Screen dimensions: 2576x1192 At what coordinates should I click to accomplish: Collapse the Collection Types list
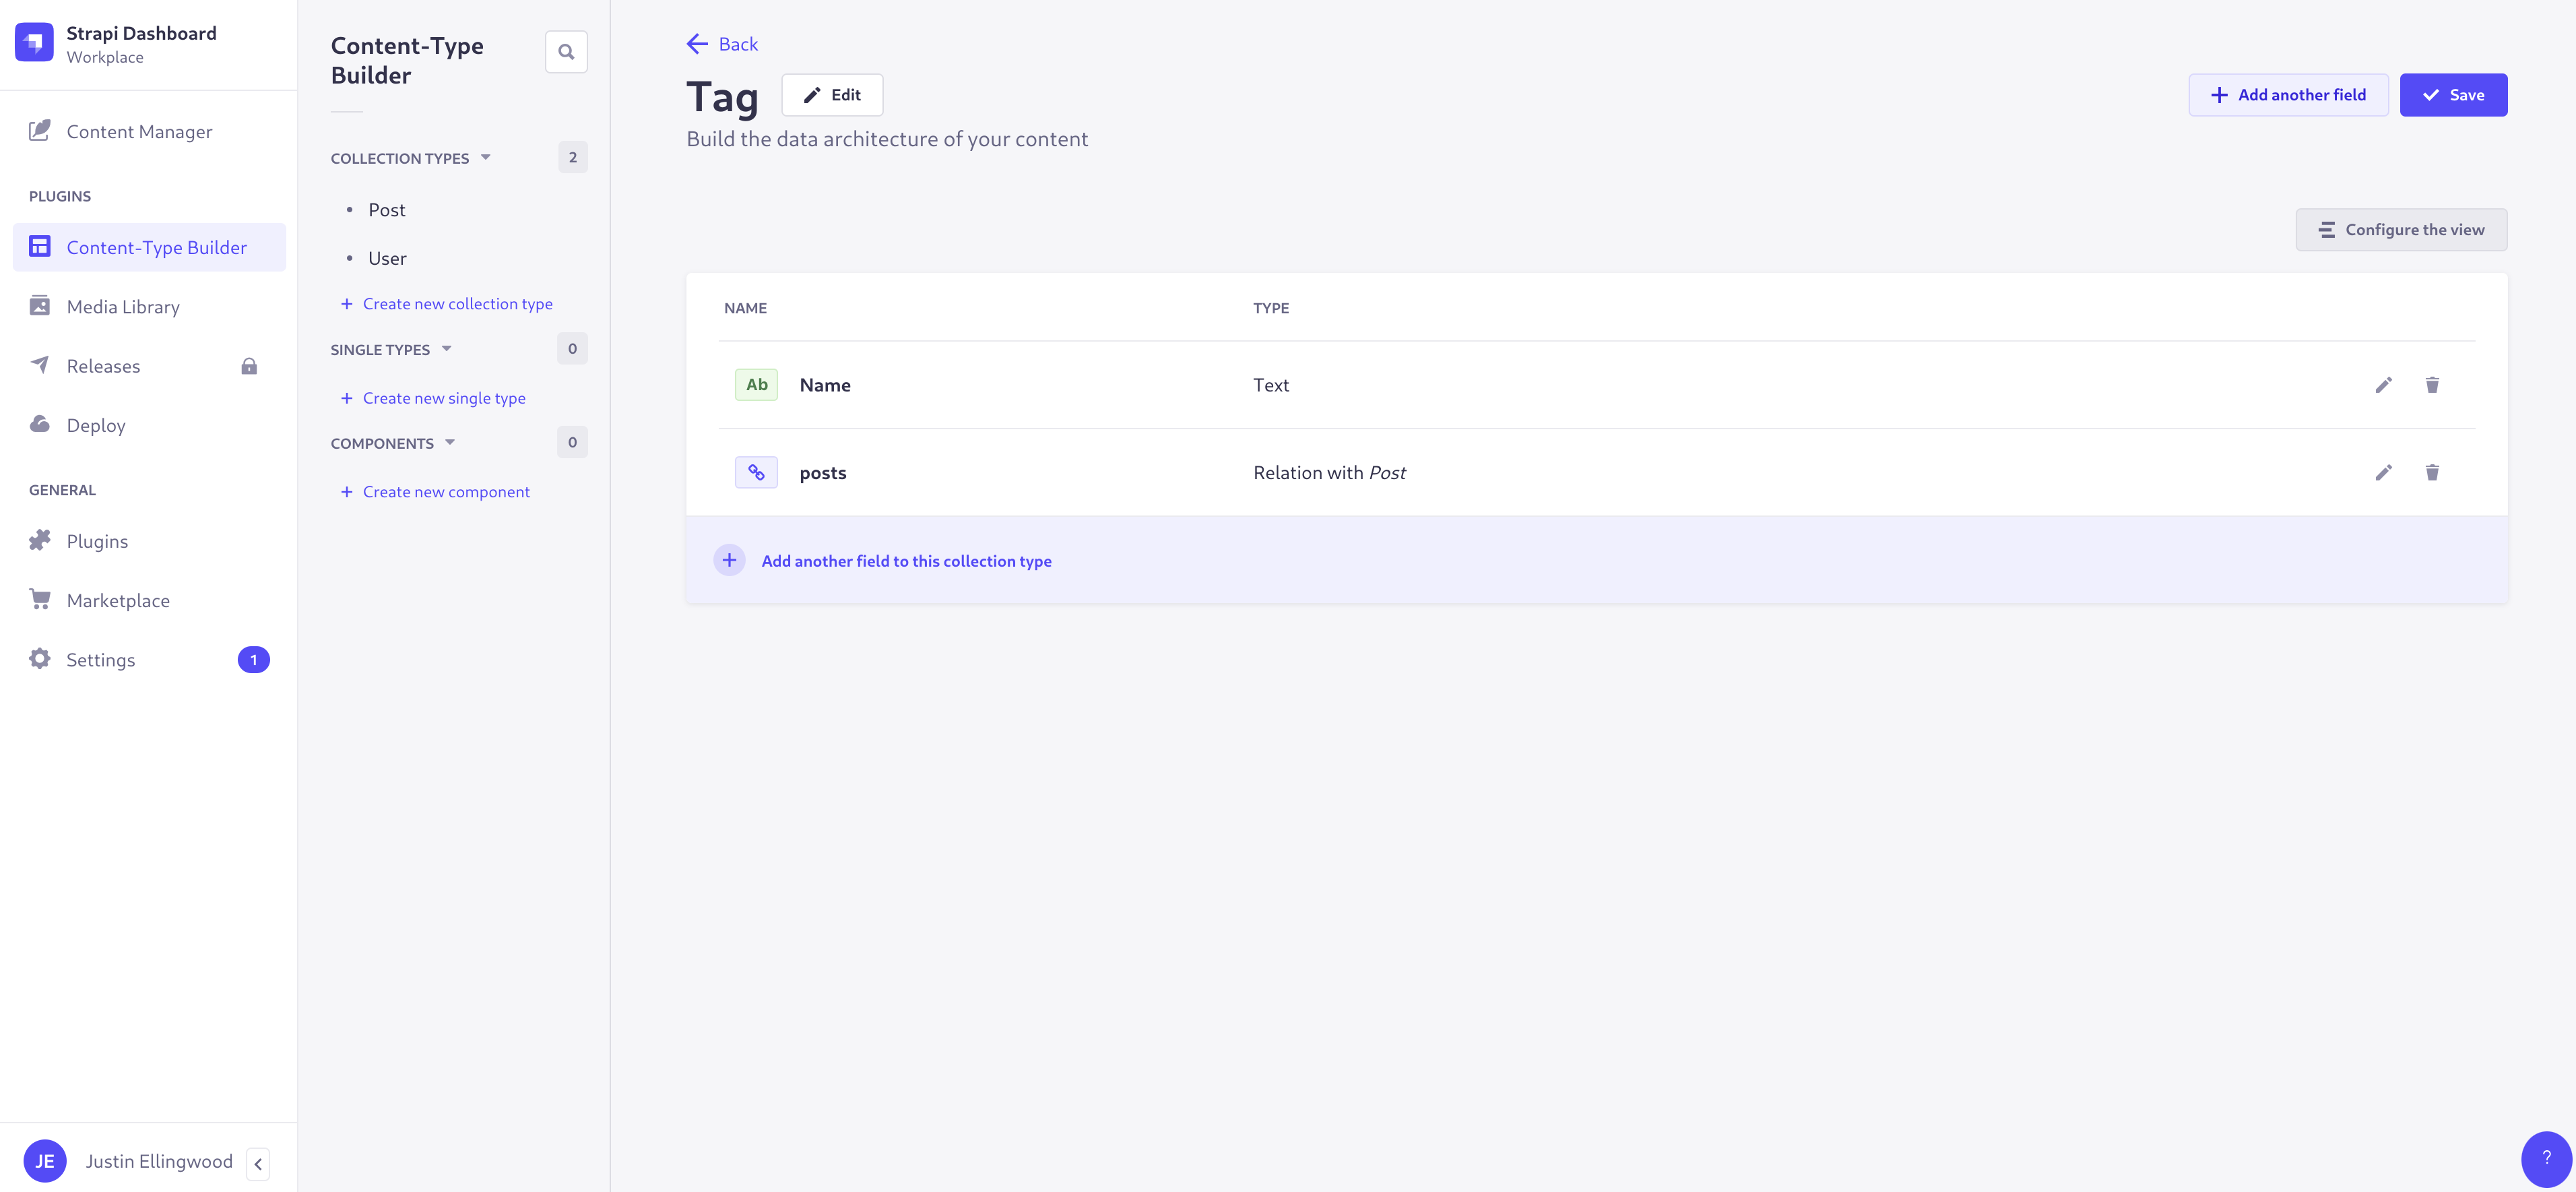(x=486, y=157)
